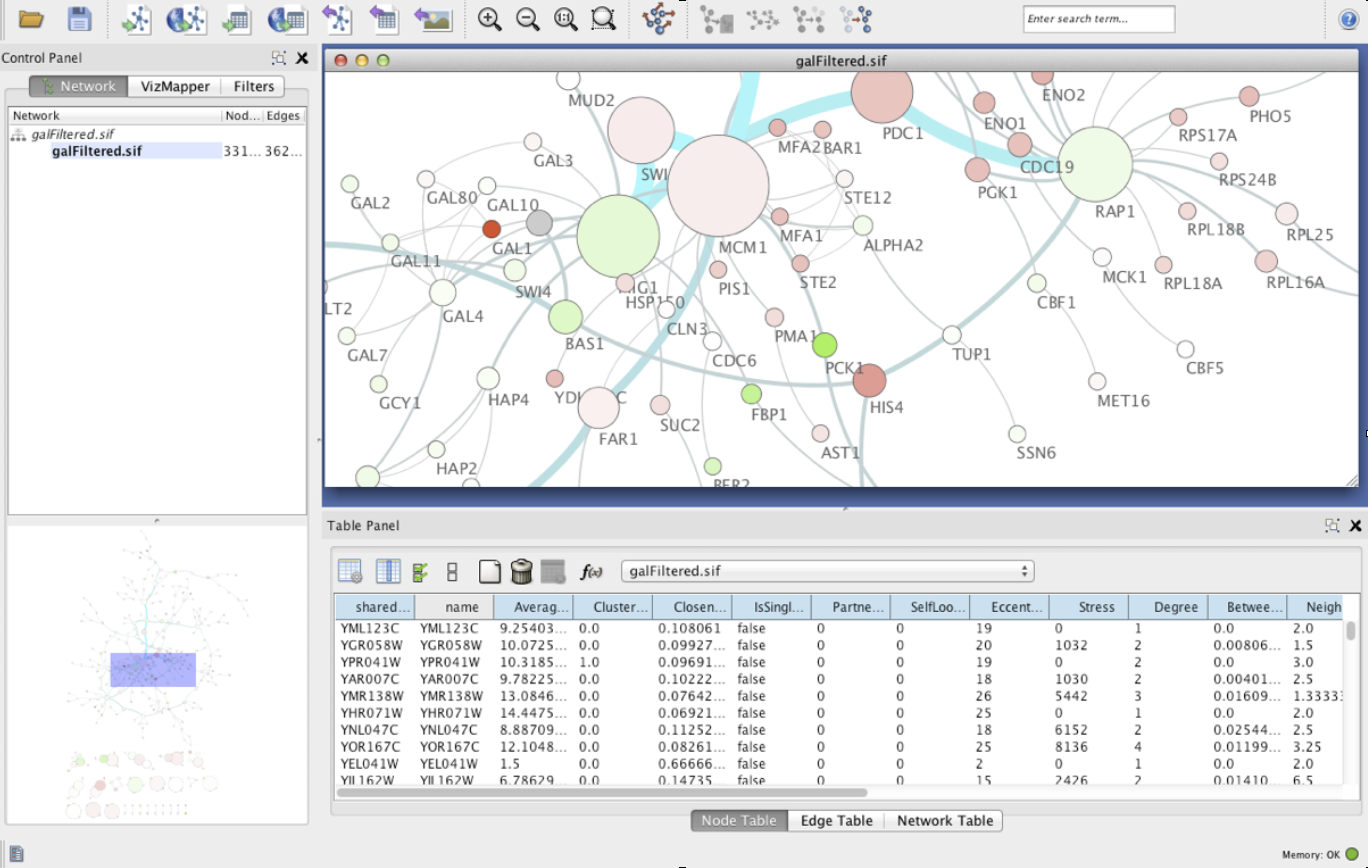Switch to the VizMapper tab
This screenshot has width=1368, height=868.
[175, 86]
